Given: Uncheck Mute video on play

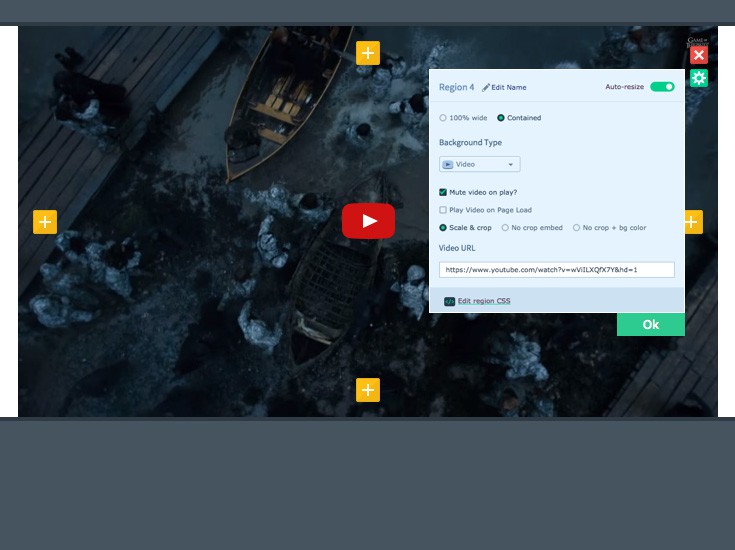Looking at the screenshot, I should (x=443, y=192).
